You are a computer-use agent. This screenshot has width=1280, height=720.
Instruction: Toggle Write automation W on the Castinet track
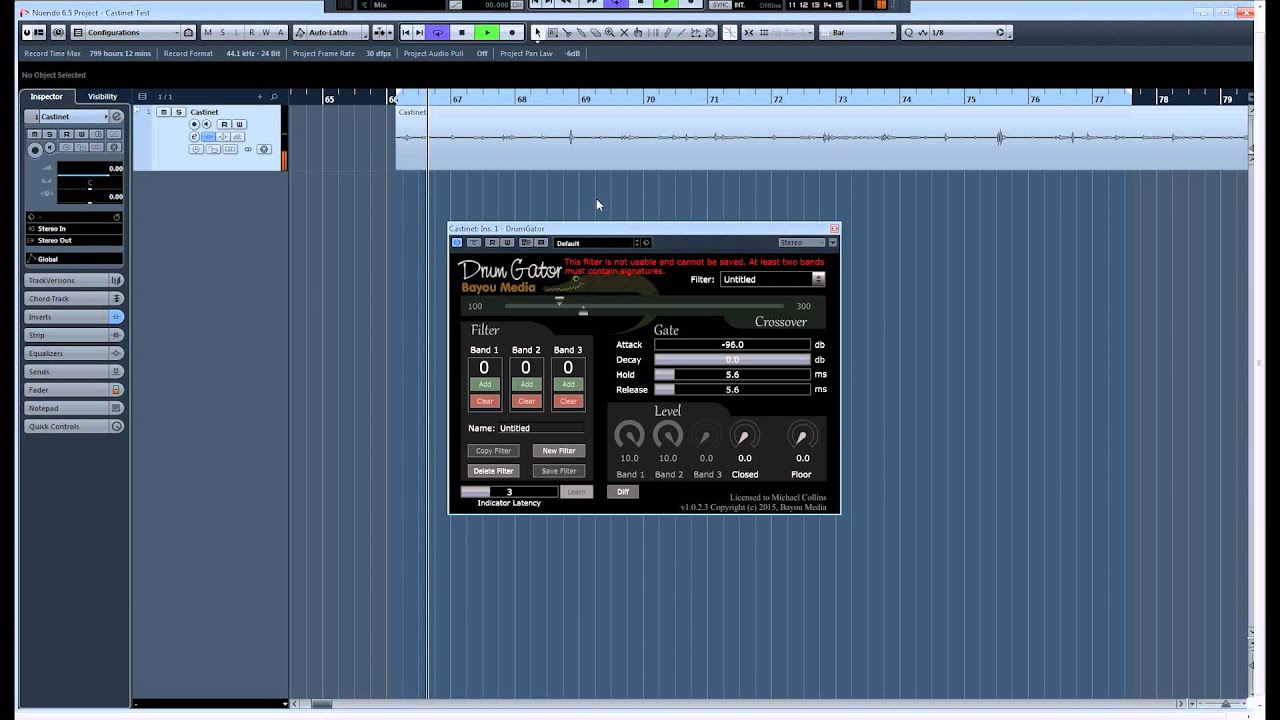pyautogui.click(x=239, y=124)
